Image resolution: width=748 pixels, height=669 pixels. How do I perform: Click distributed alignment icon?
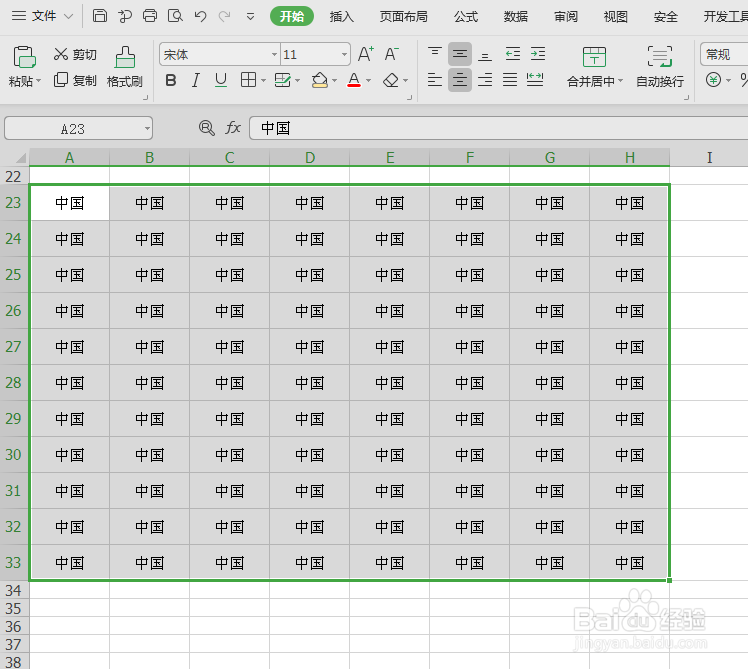tap(535, 80)
